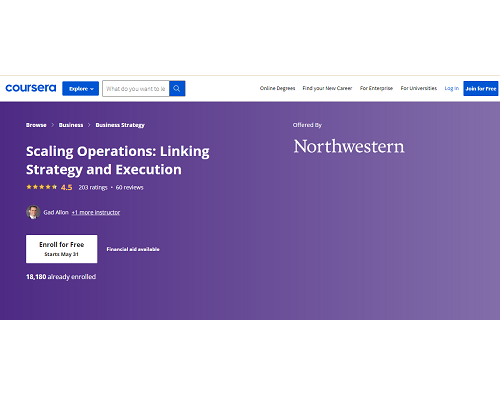Go to Business breadcrumb
The image size is (500, 400).
click(71, 125)
